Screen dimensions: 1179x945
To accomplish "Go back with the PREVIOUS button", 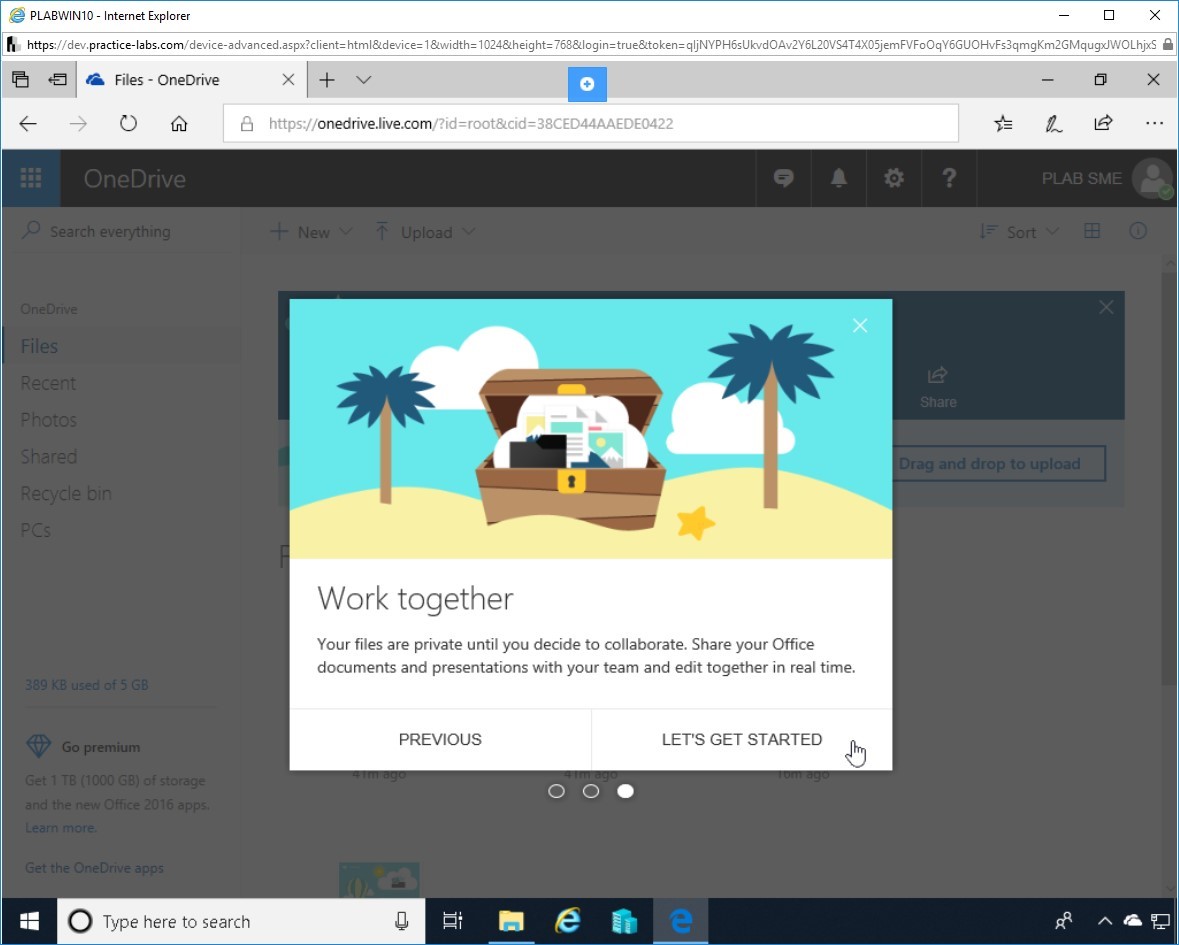I will pyautogui.click(x=440, y=739).
